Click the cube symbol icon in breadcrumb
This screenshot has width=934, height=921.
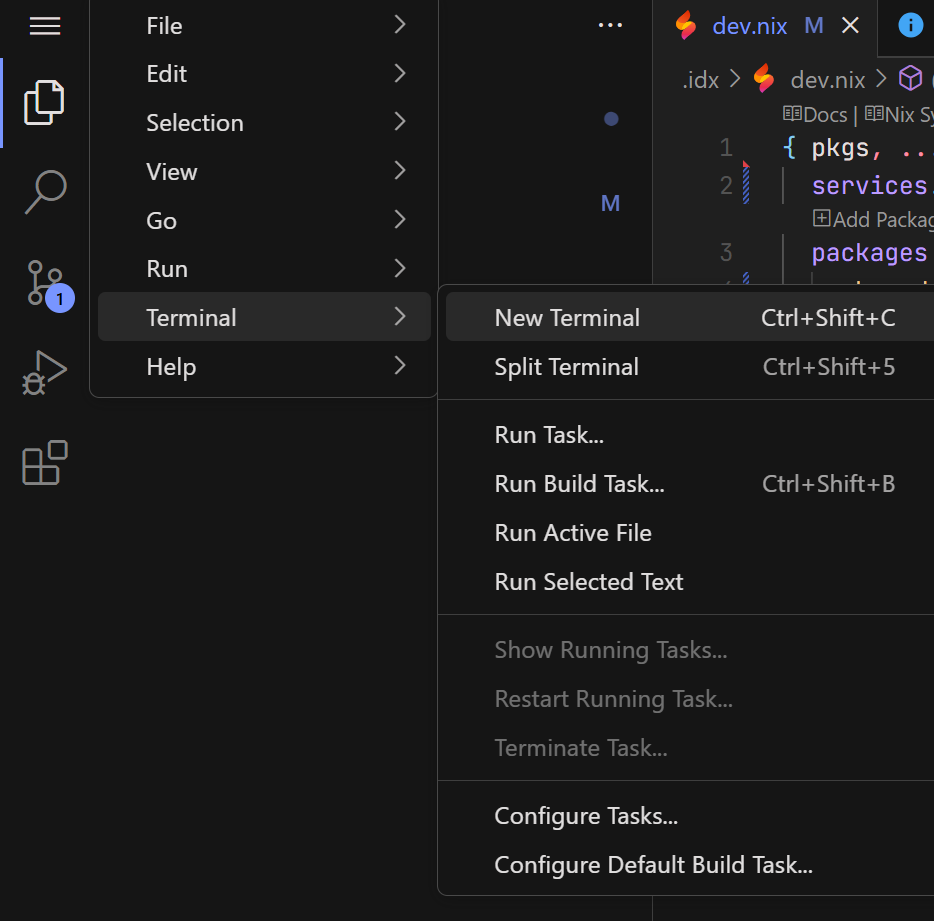click(910, 79)
